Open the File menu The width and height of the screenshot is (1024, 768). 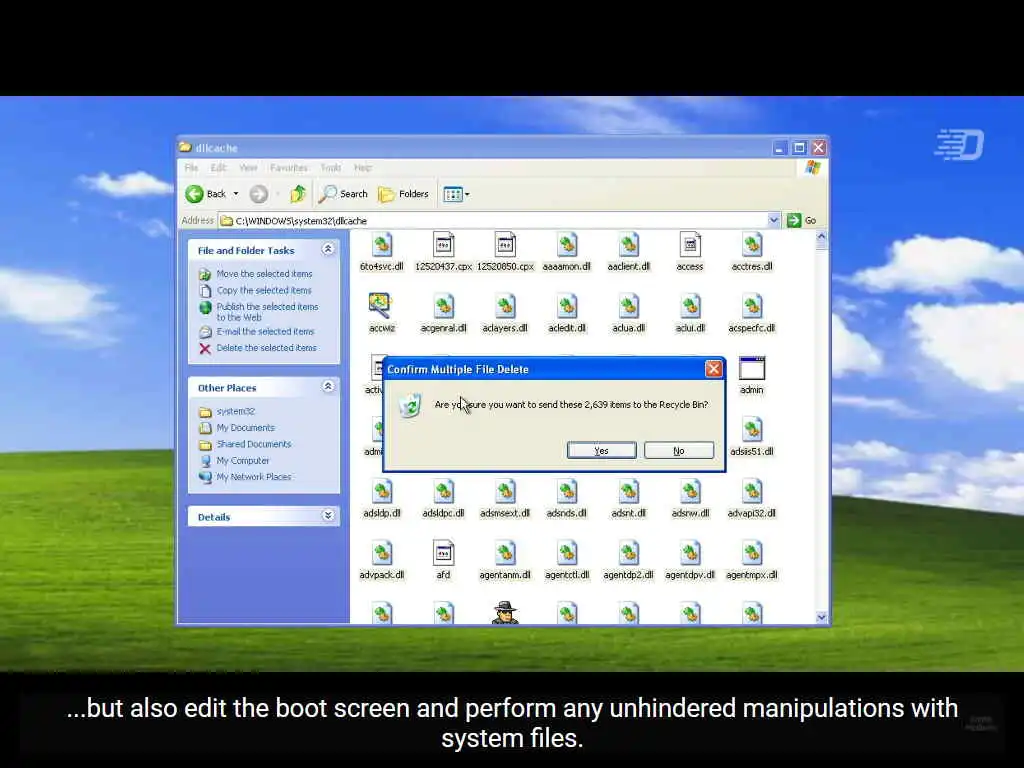click(191, 168)
